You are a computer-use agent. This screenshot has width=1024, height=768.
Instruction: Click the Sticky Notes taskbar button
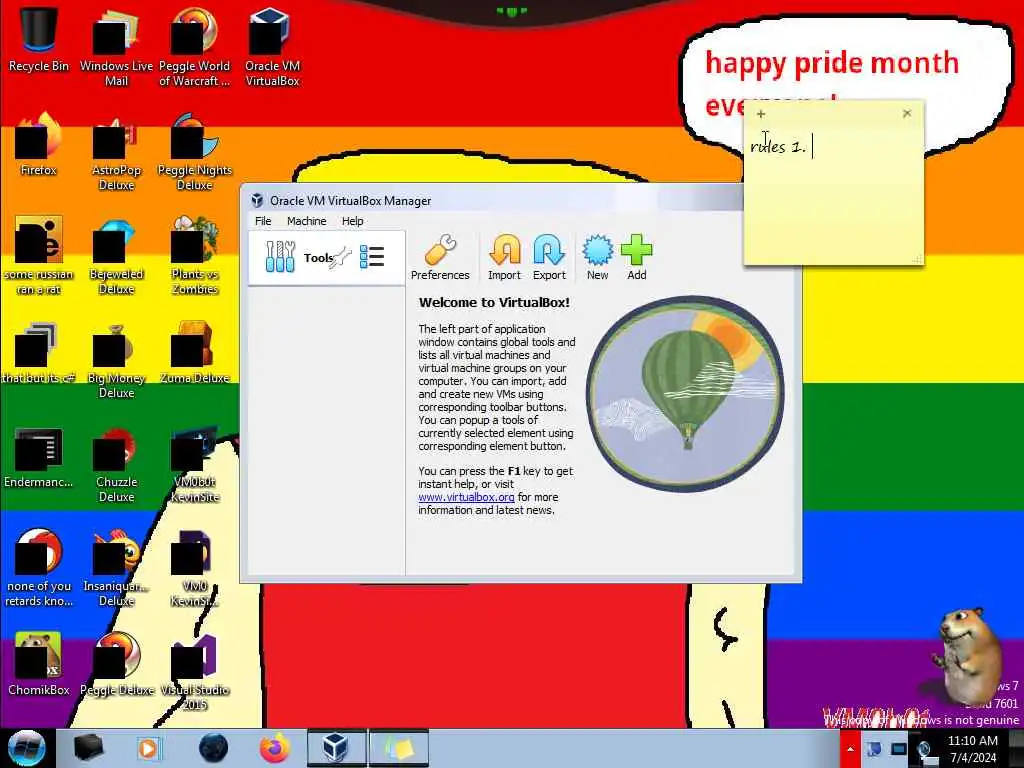pos(399,748)
